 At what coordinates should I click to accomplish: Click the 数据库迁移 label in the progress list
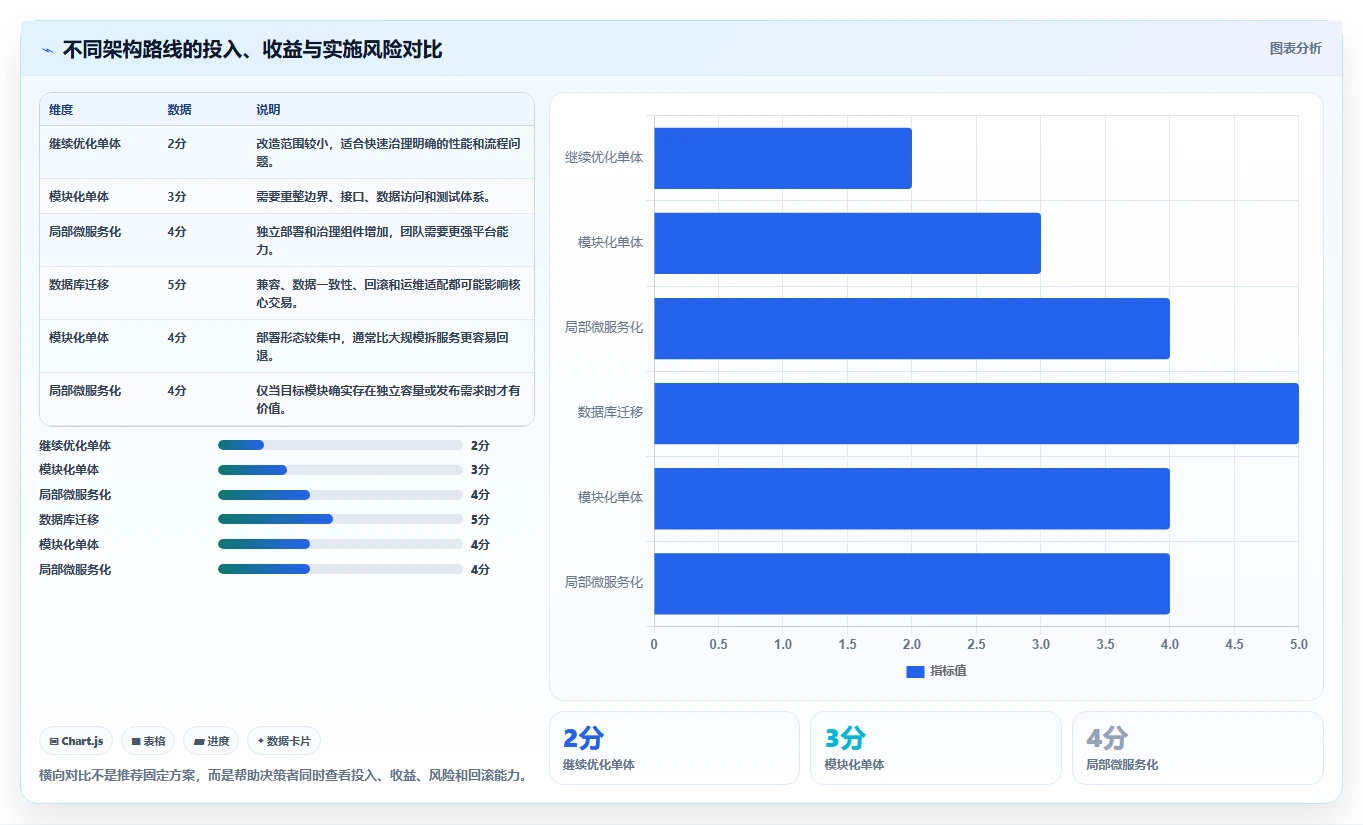pos(69,520)
